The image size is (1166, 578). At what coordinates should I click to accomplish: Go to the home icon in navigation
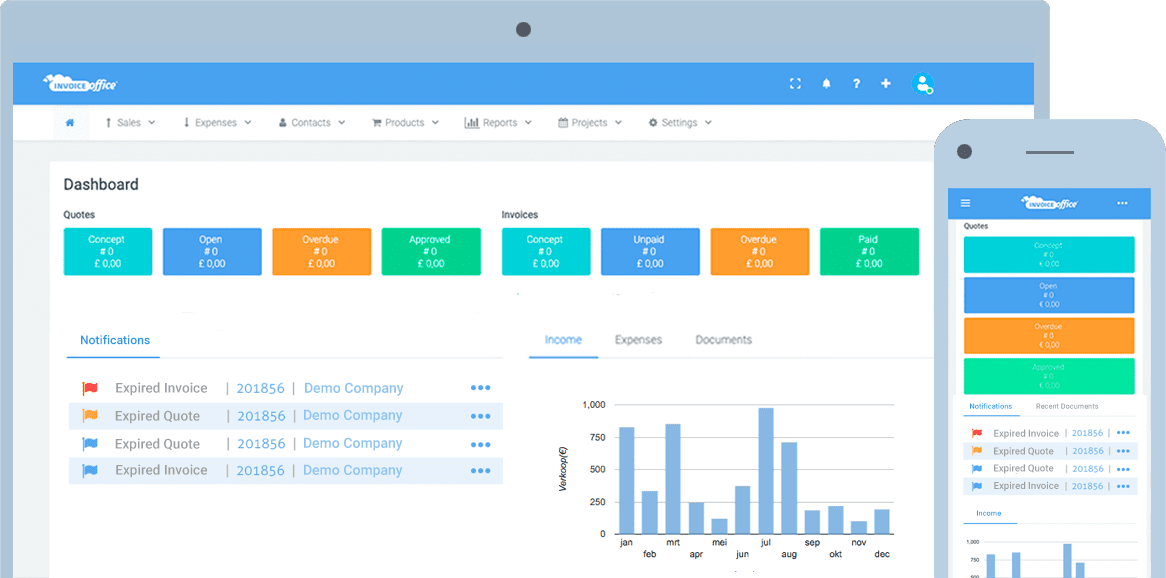(70, 123)
